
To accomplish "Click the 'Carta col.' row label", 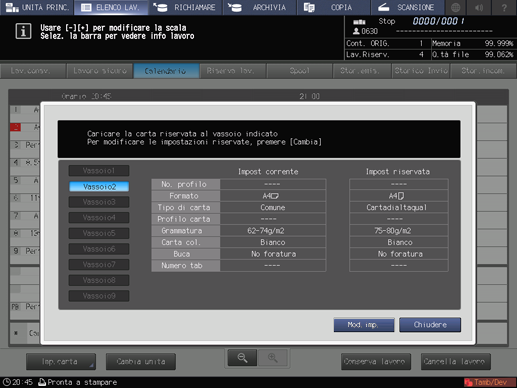I will (185, 242).
